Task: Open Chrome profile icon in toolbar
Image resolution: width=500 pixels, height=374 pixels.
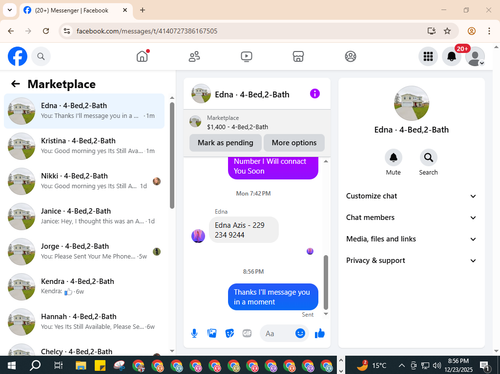Action: (x=471, y=31)
